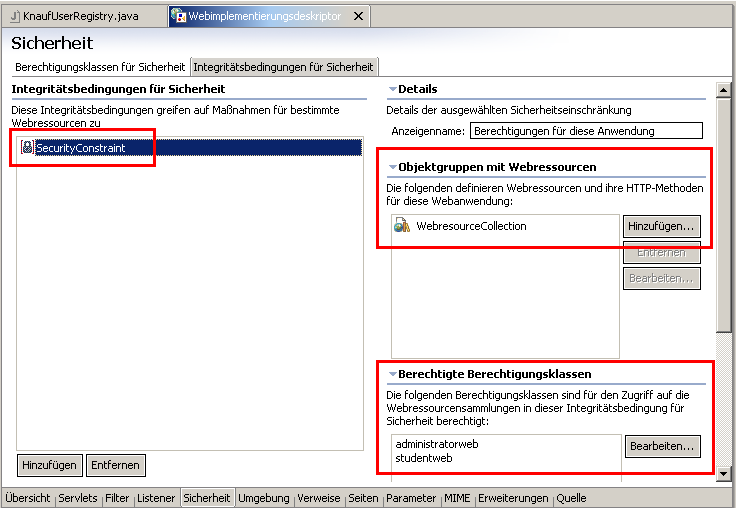Click Hinzufügen below the security constraints list

pyautogui.click(x=49, y=465)
